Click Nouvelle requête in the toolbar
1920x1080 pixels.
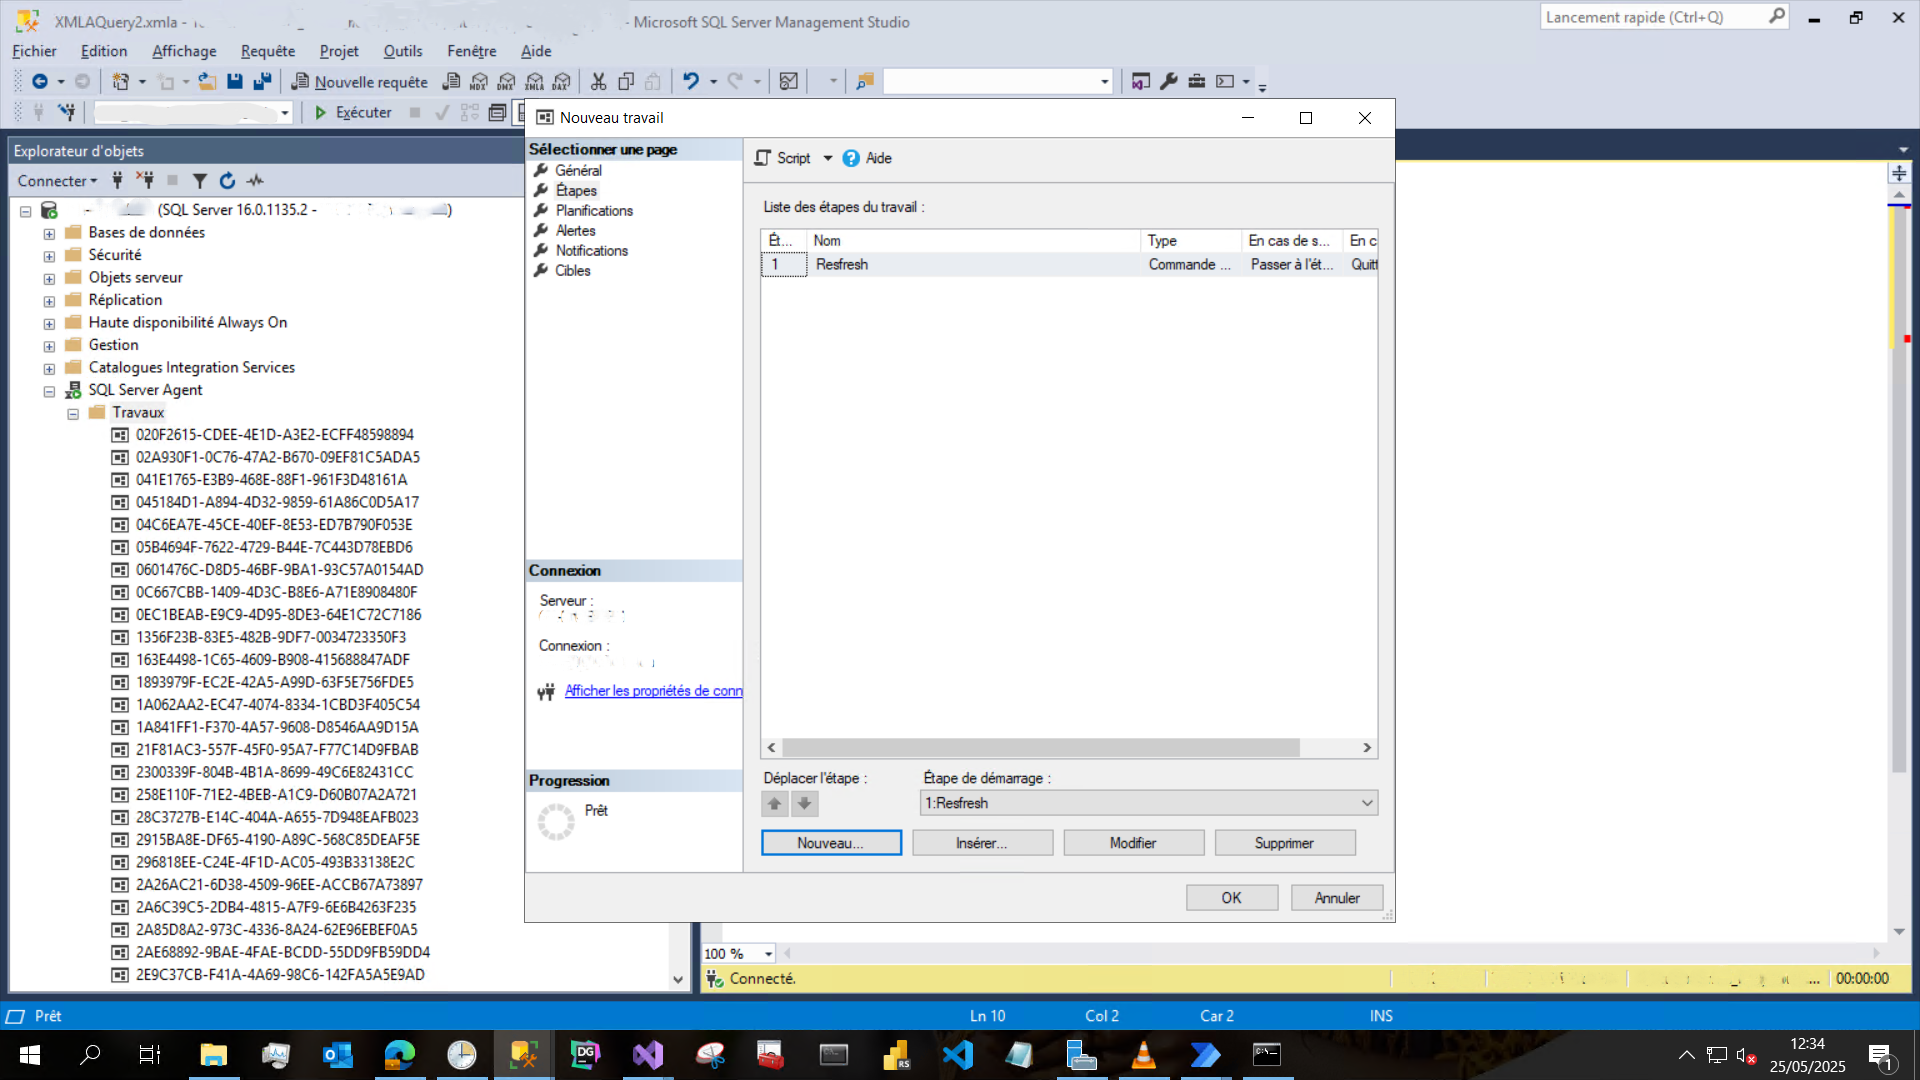coord(360,82)
